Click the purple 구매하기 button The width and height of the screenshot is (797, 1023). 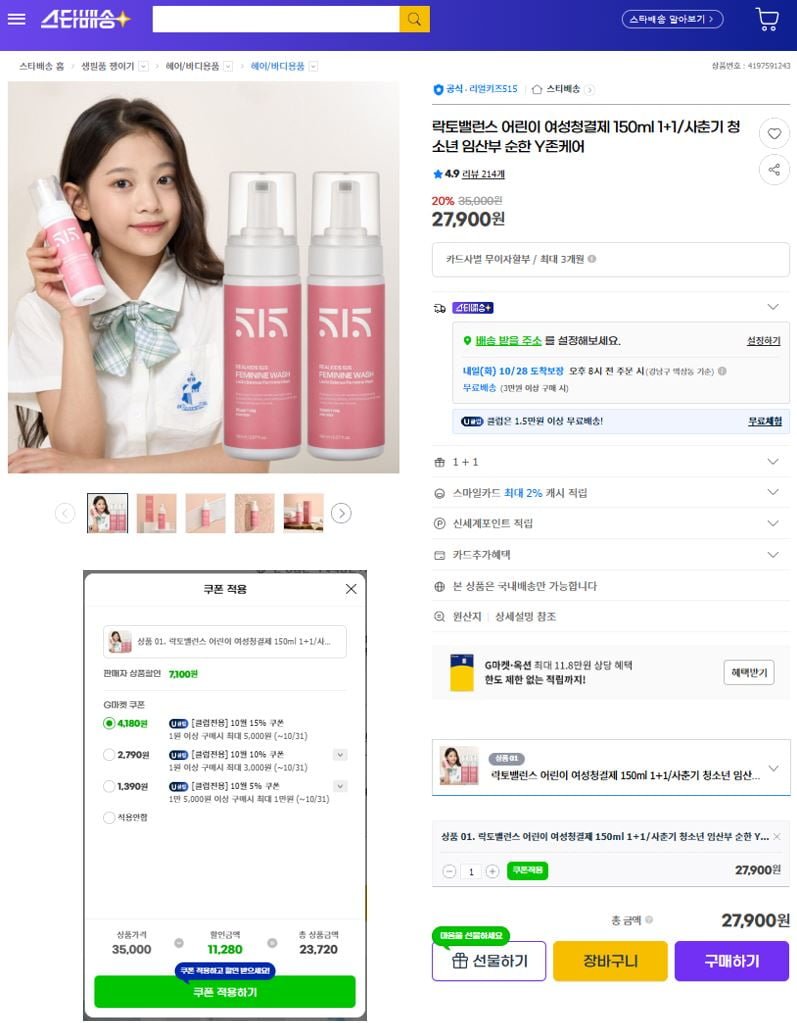coord(732,961)
